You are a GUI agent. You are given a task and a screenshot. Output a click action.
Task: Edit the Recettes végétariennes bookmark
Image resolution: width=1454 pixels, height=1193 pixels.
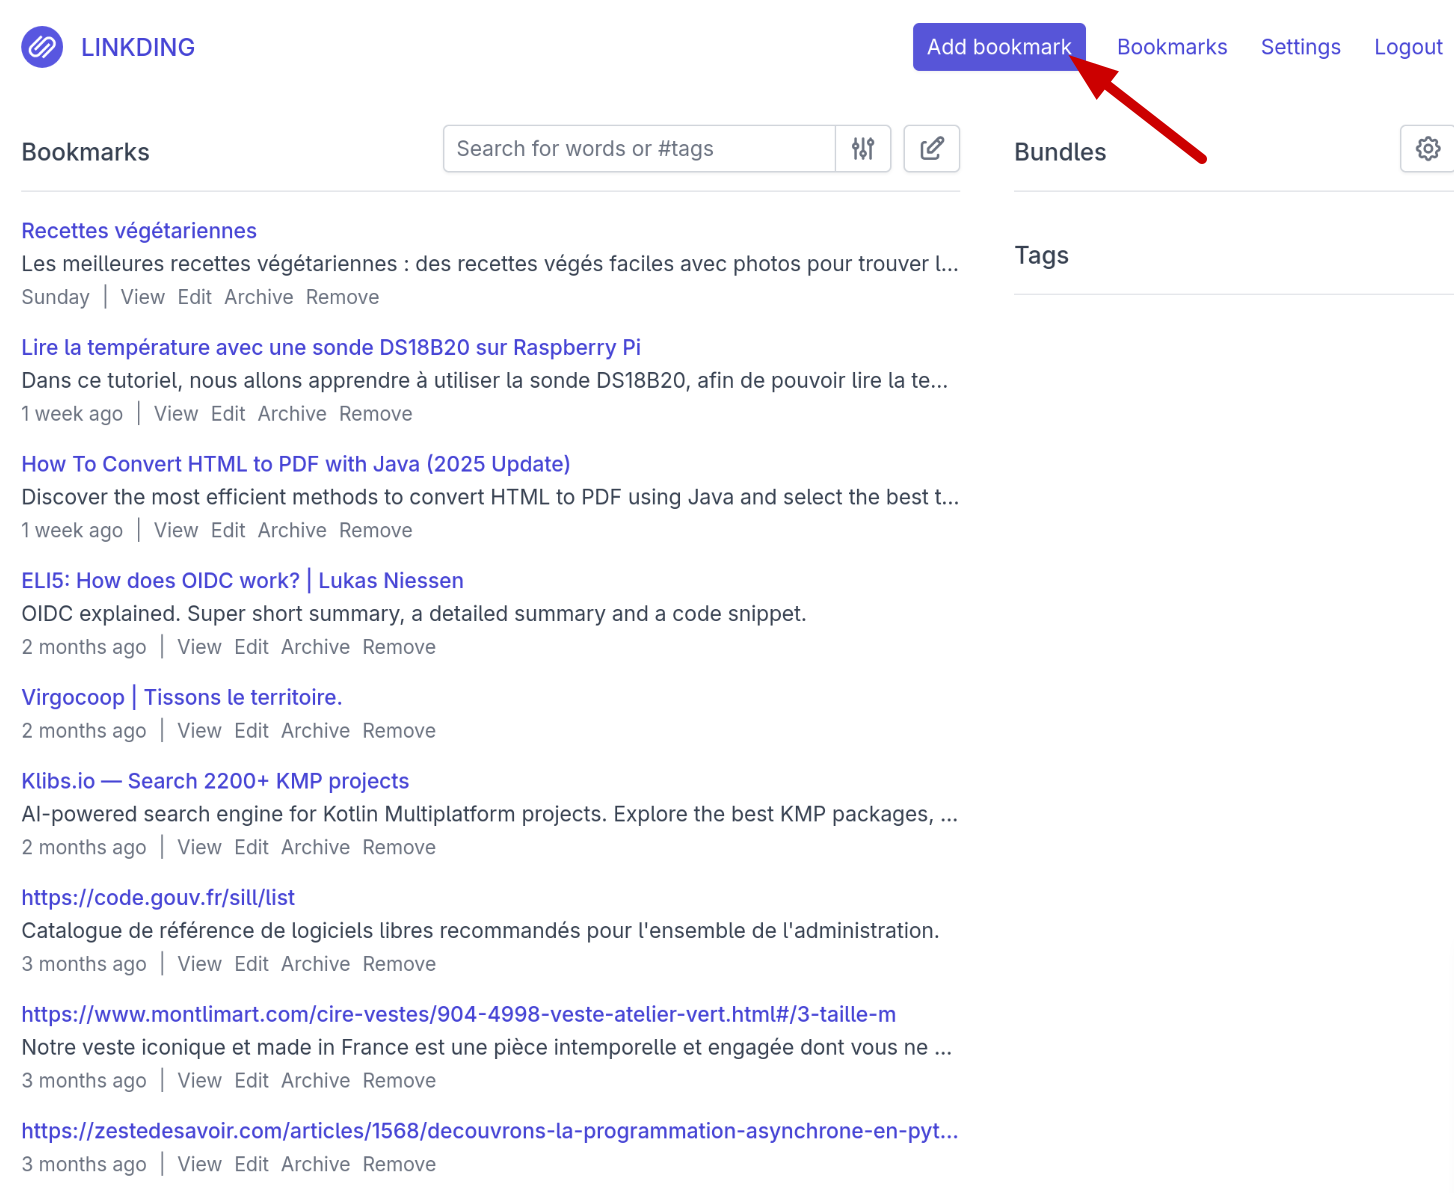point(195,297)
